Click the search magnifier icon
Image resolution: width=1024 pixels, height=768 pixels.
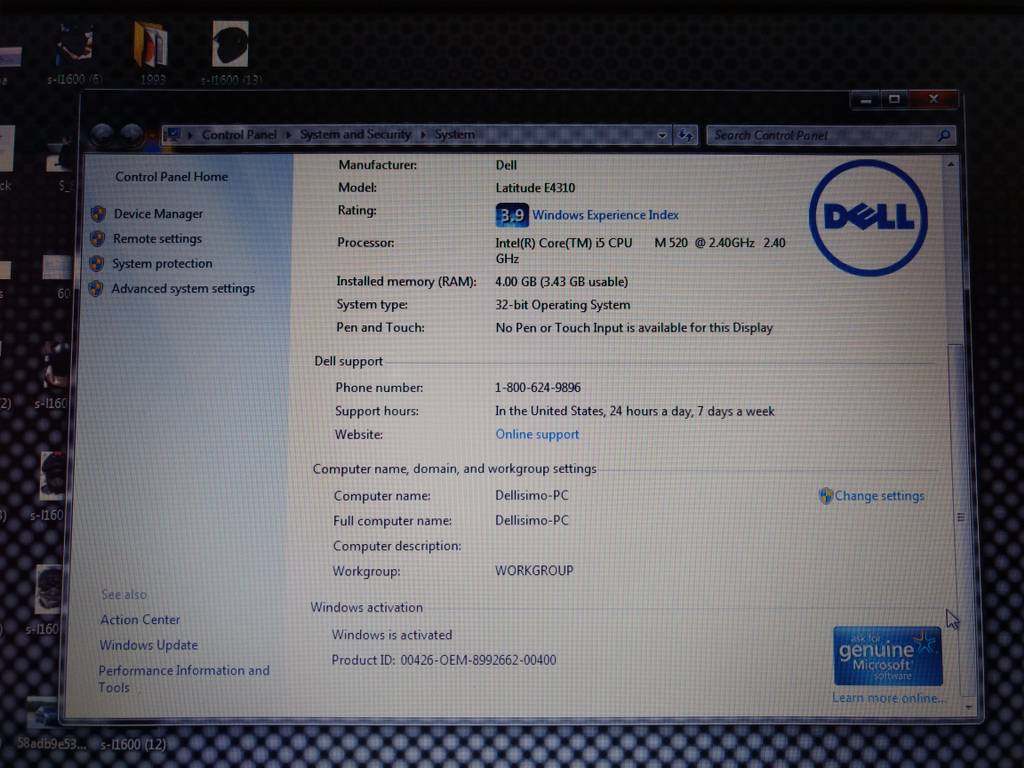tap(944, 135)
